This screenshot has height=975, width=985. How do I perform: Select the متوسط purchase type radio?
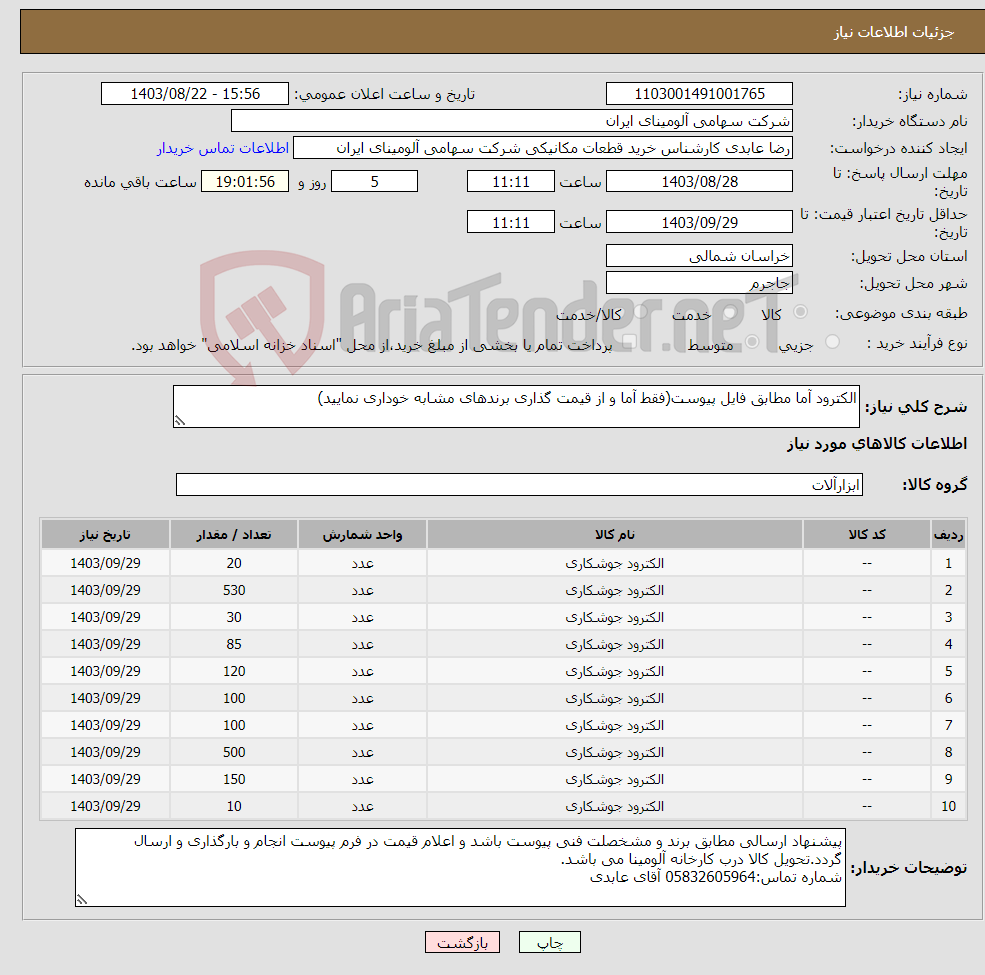752,342
